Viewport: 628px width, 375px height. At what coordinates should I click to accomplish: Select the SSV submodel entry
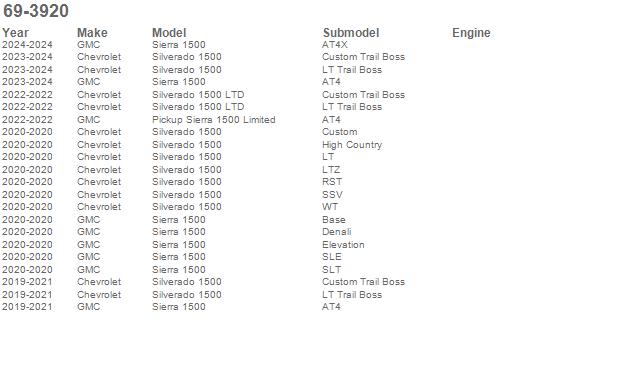point(332,194)
